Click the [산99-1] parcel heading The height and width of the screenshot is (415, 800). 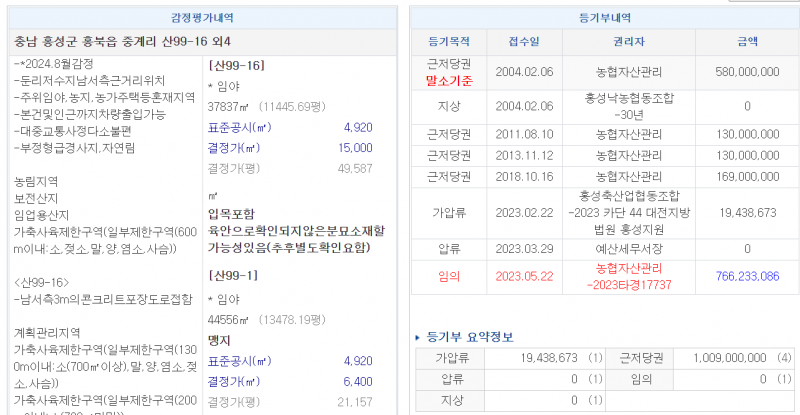(x=232, y=274)
